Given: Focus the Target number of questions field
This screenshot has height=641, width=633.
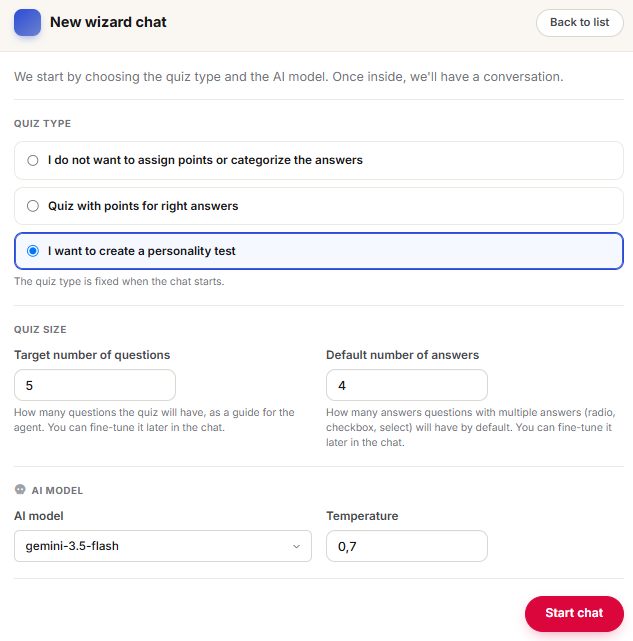Looking at the screenshot, I should tap(95, 385).
